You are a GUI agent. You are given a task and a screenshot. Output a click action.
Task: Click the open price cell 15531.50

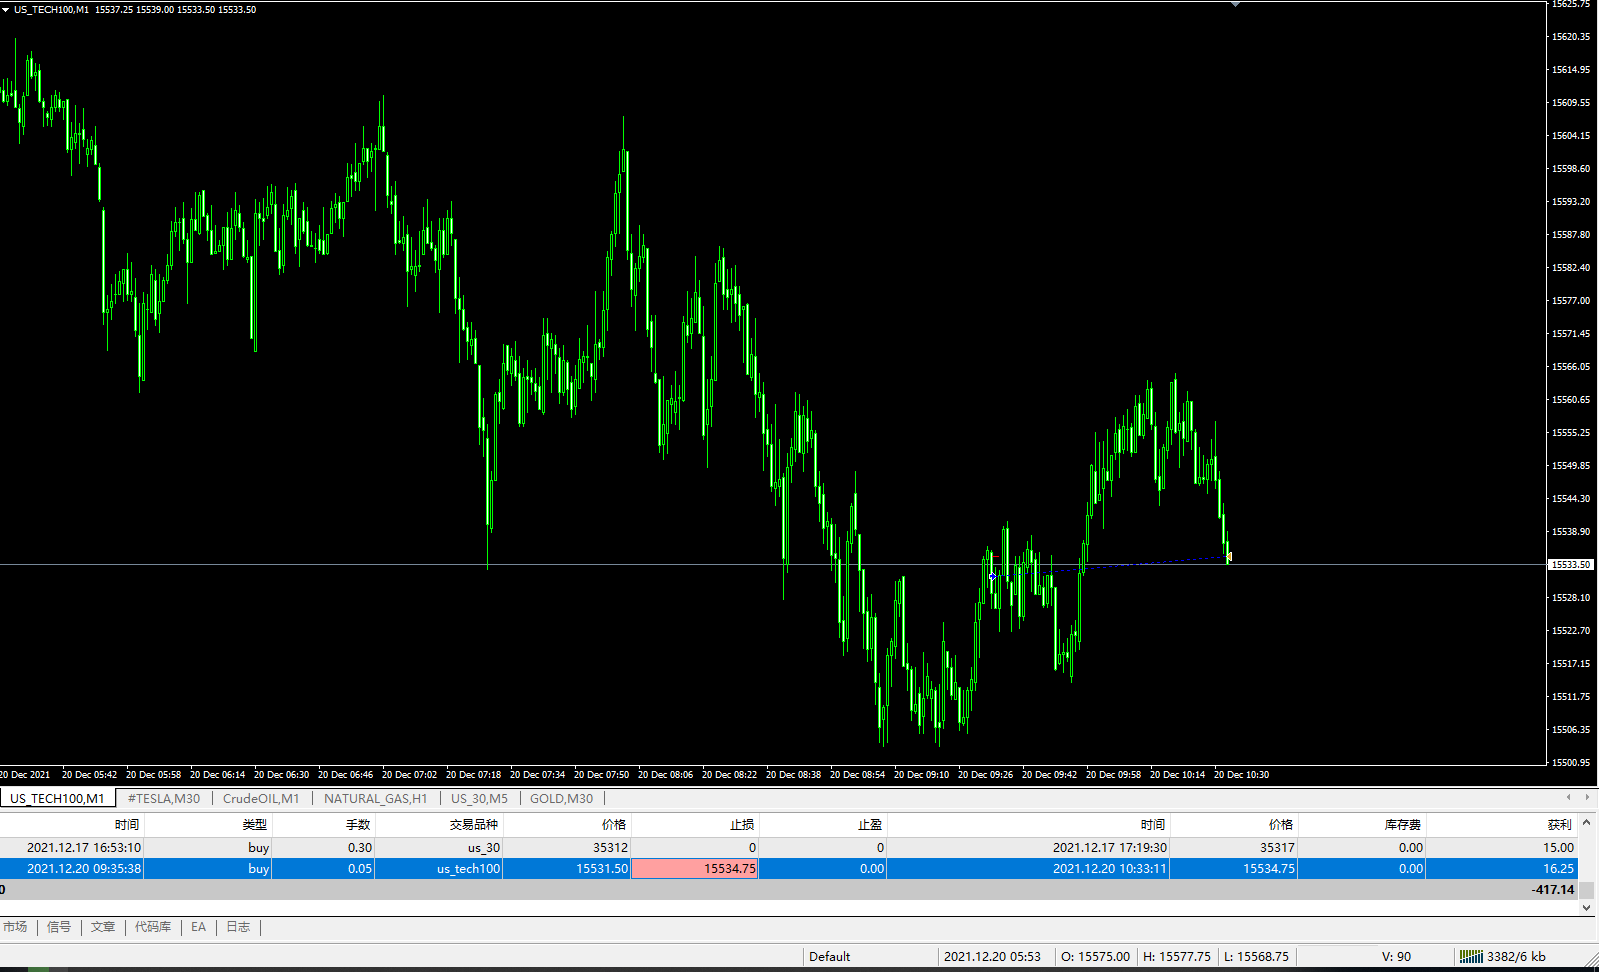tap(602, 868)
